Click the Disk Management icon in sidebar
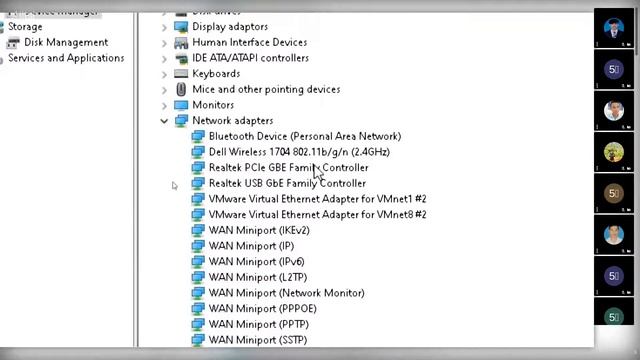 (x=13, y=42)
